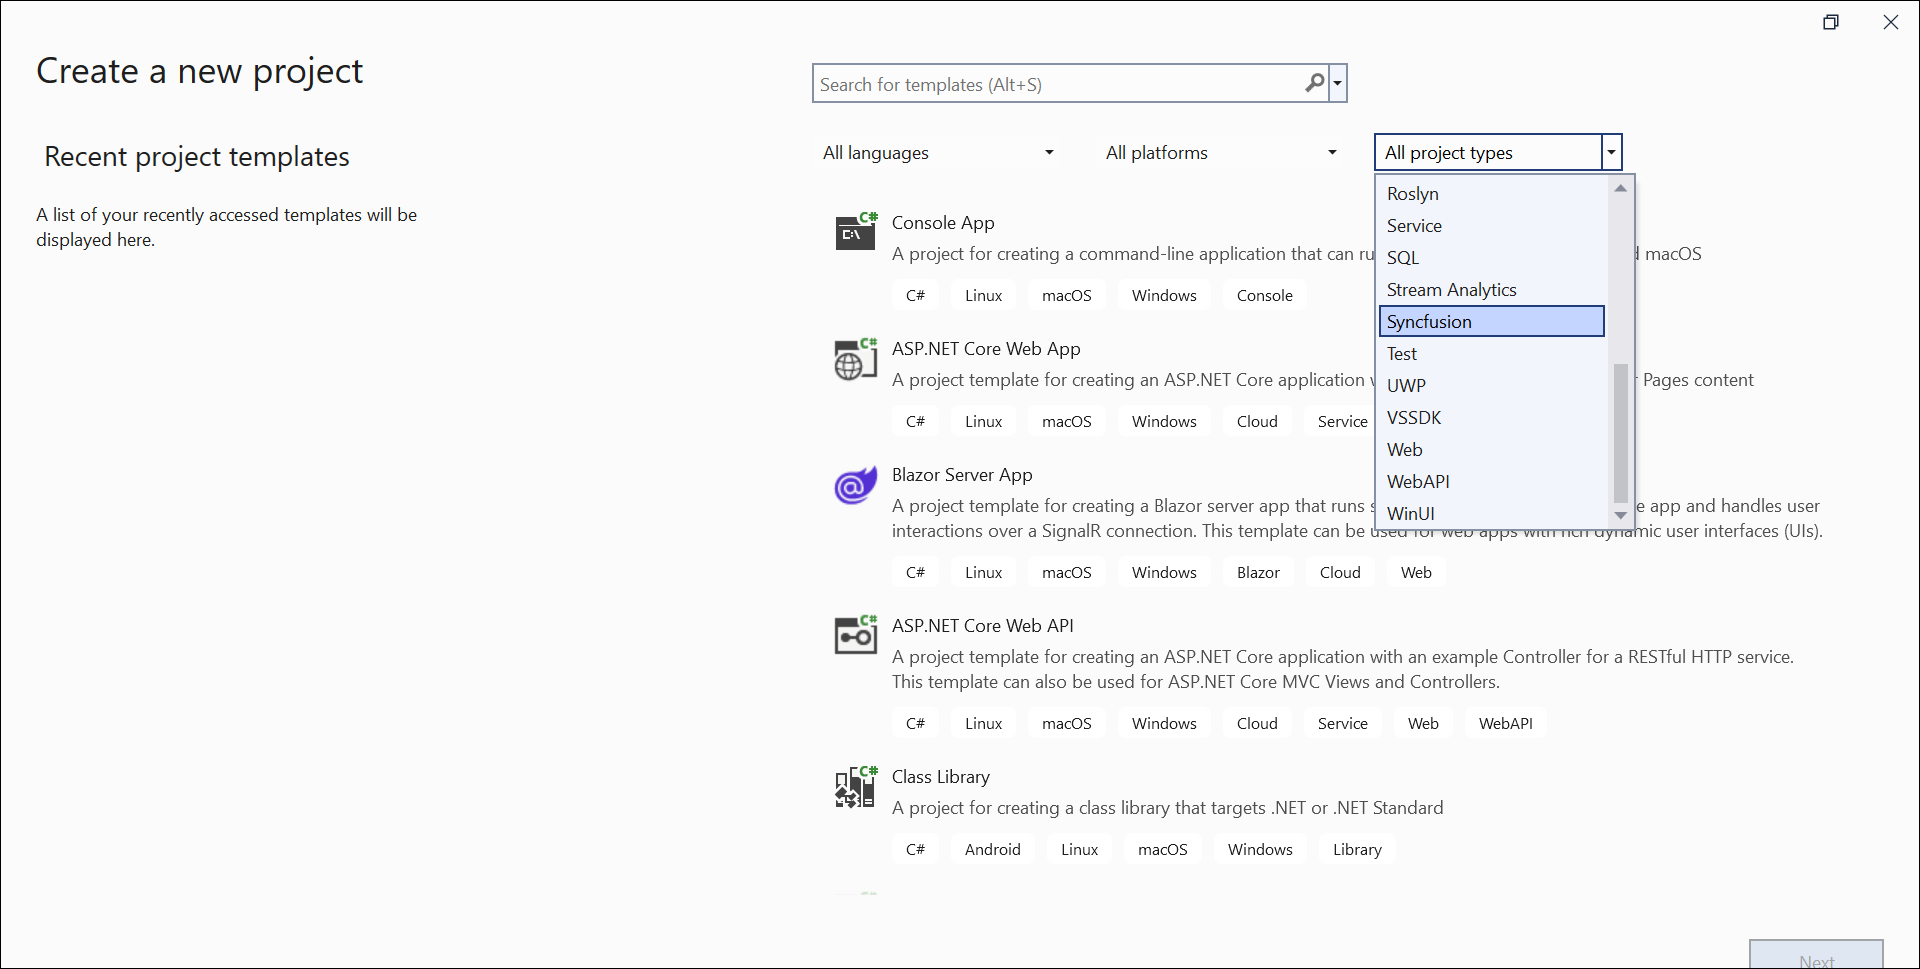This screenshot has height=969, width=1920.
Task: Select WebAPI in project types dropdown list
Action: click(x=1491, y=482)
